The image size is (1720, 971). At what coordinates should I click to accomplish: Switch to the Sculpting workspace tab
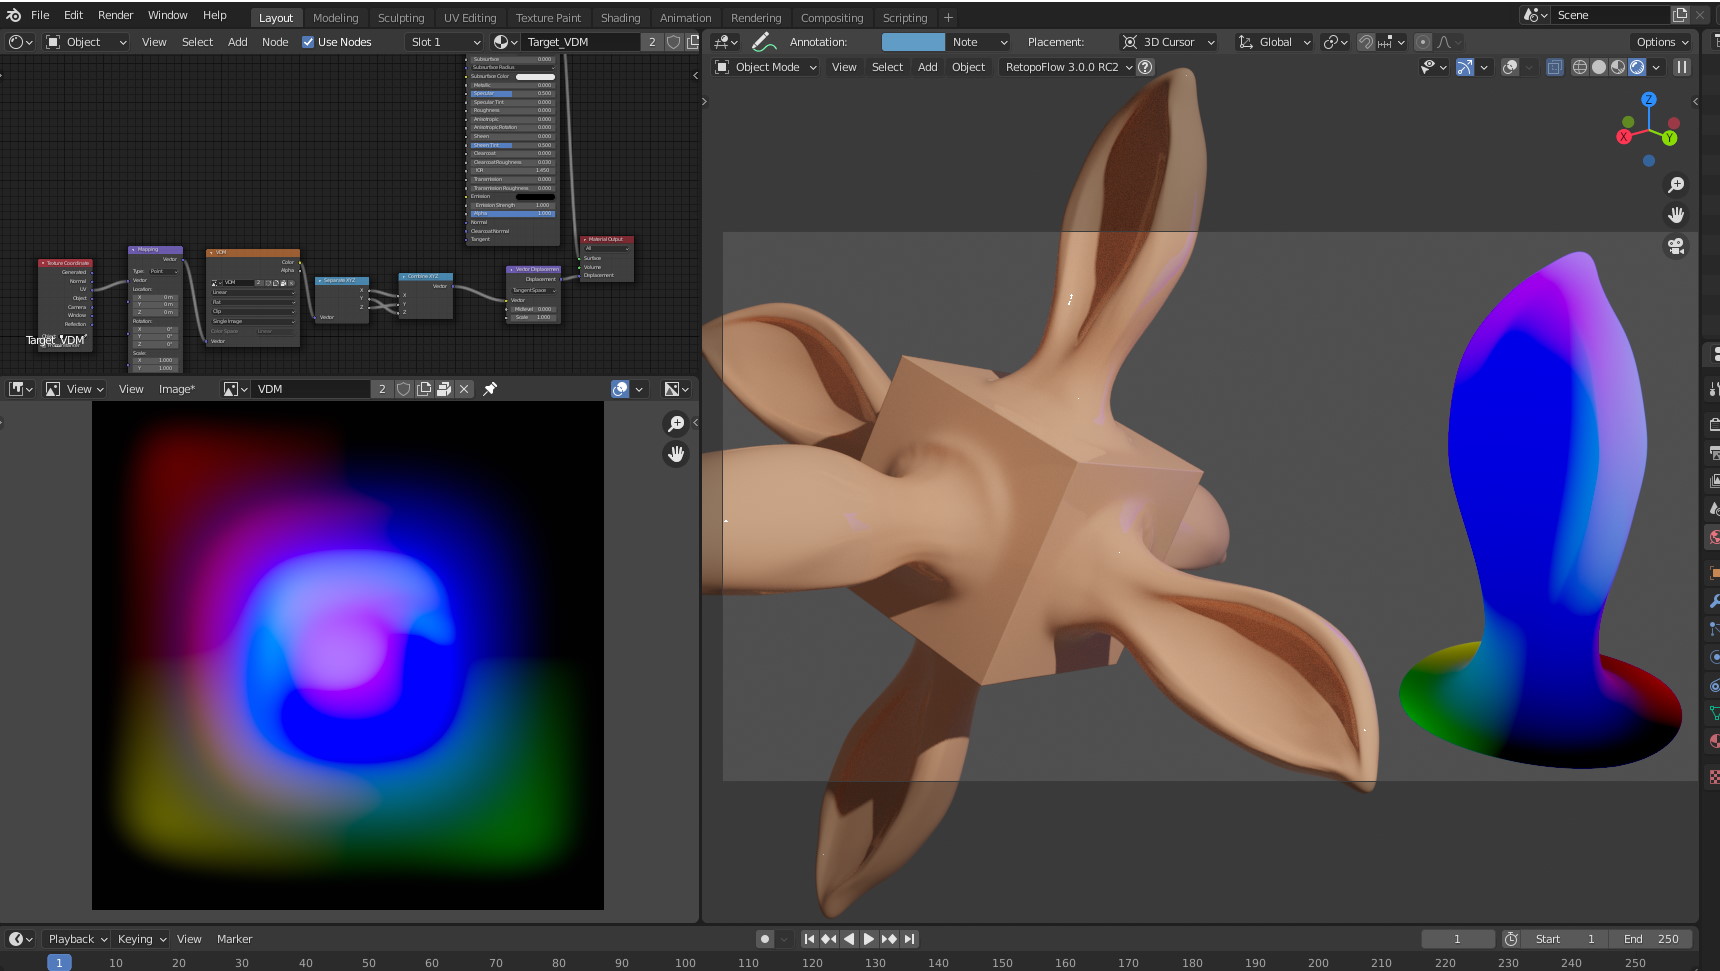(401, 18)
